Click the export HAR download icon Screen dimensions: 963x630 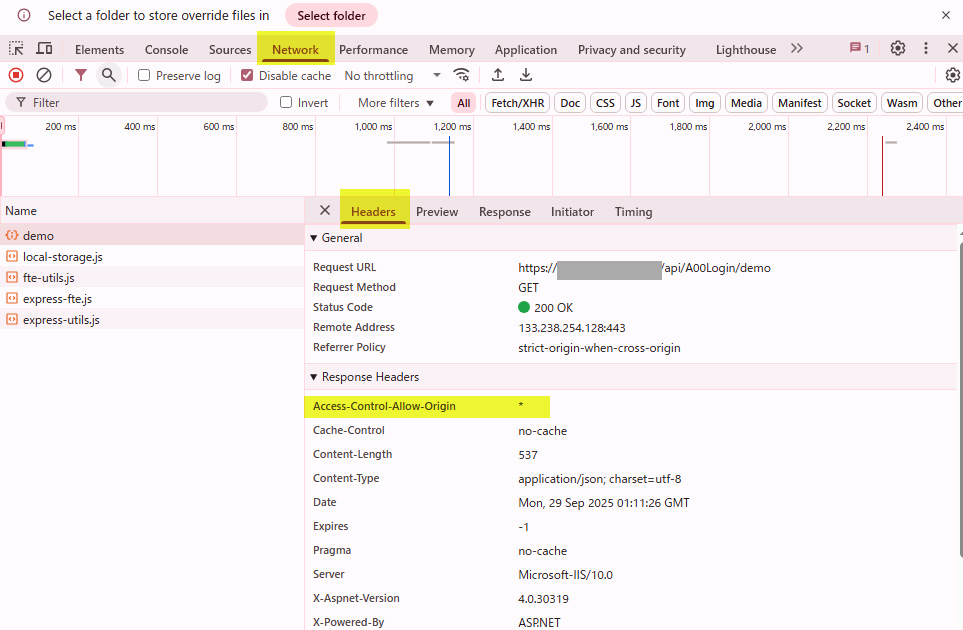coord(526,75)
